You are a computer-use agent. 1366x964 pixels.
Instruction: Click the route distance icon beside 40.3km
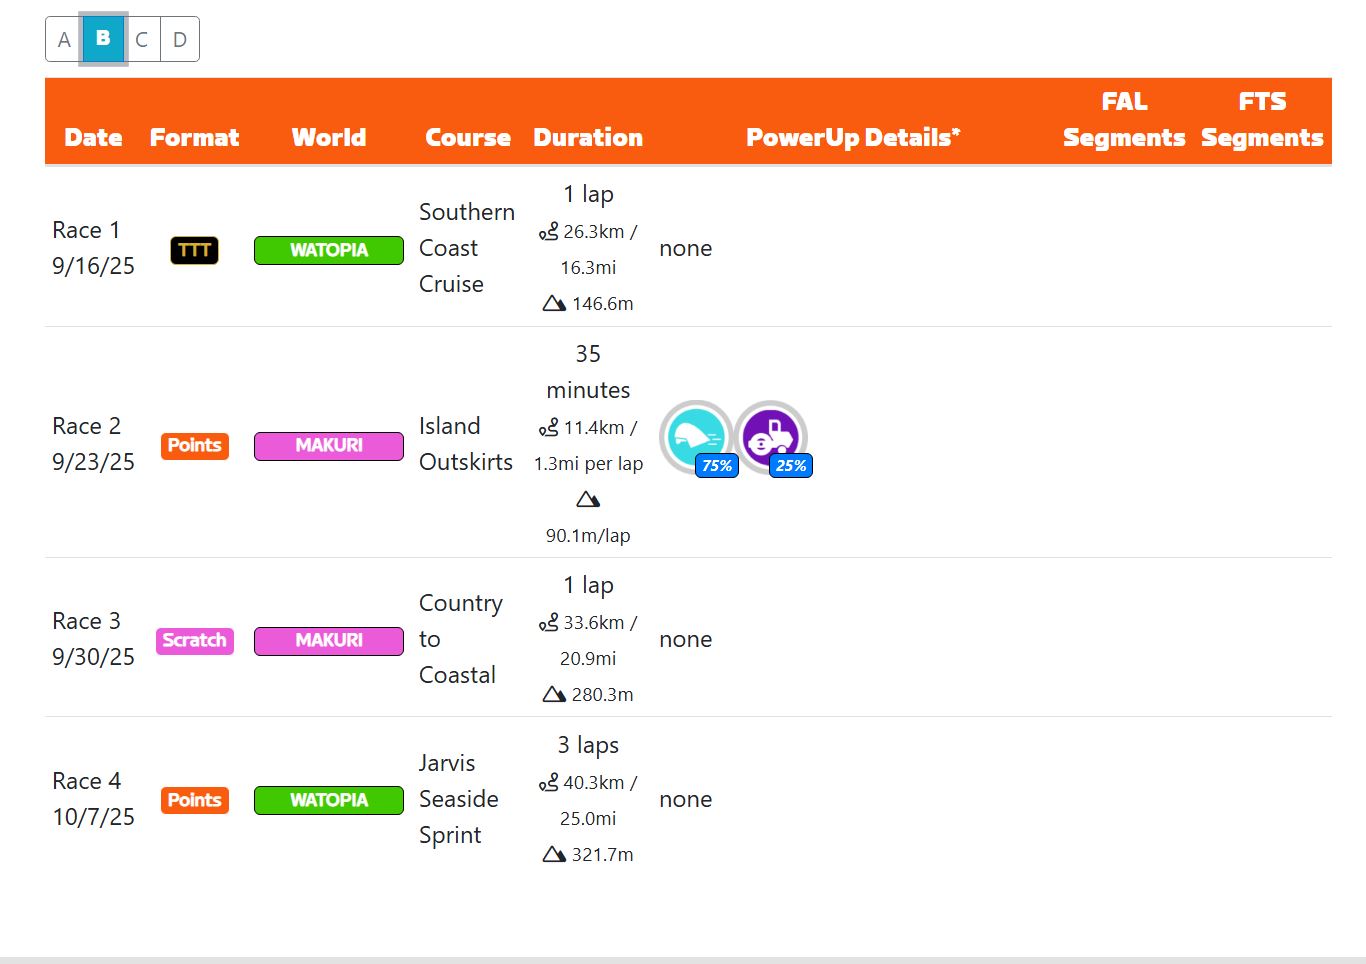[x=548, y=783]
